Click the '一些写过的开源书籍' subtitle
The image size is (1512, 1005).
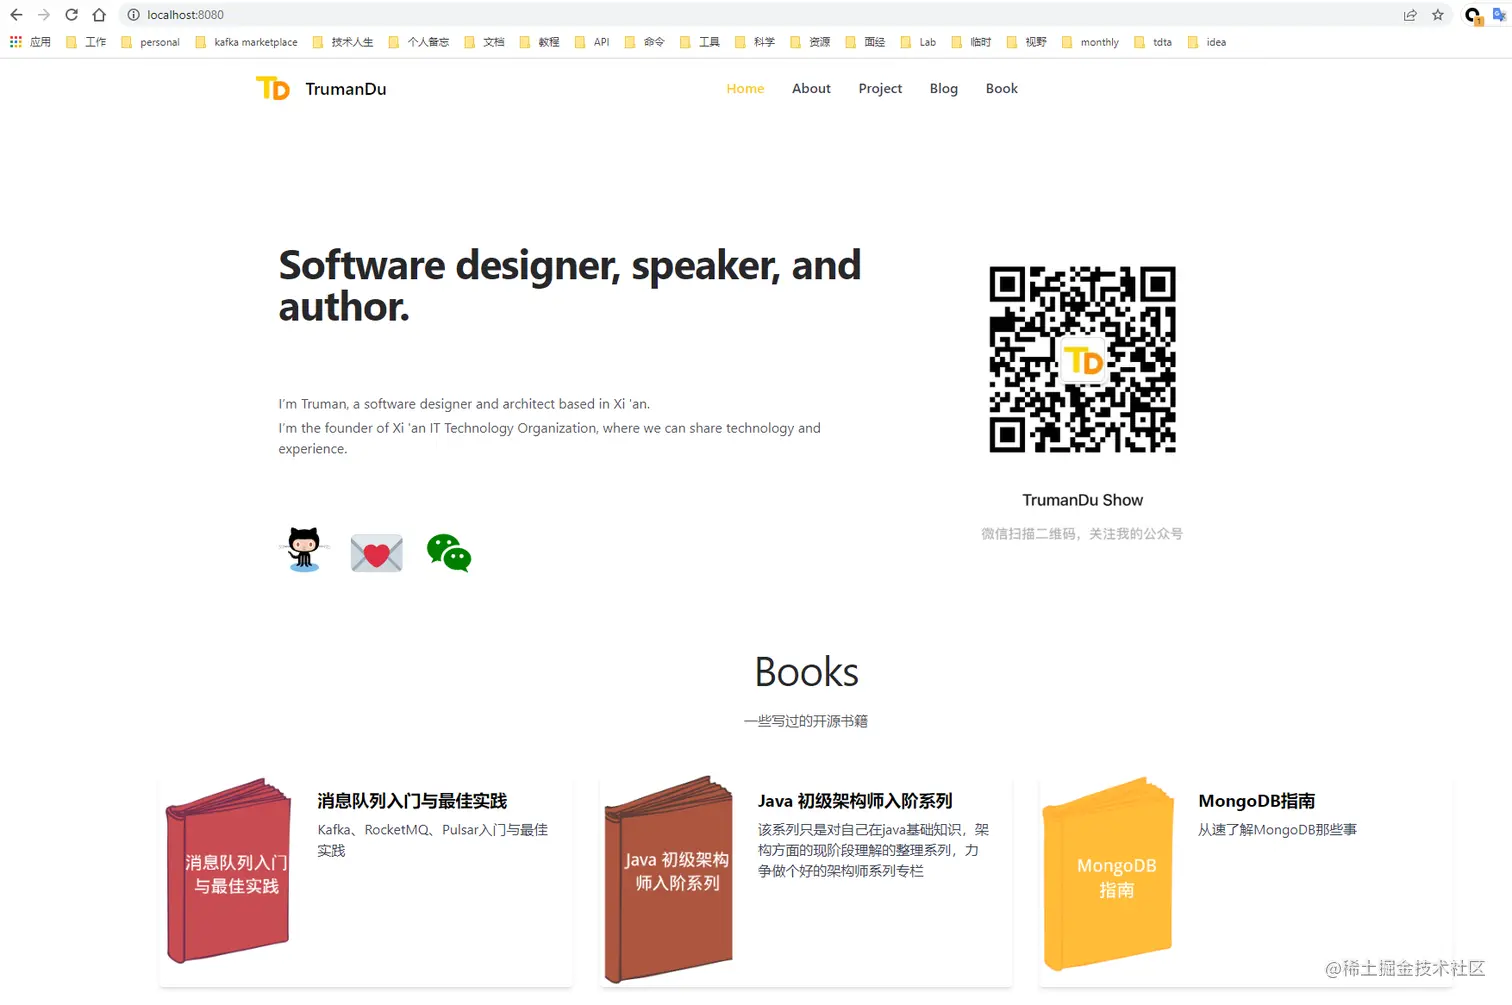tap(806, 721)
